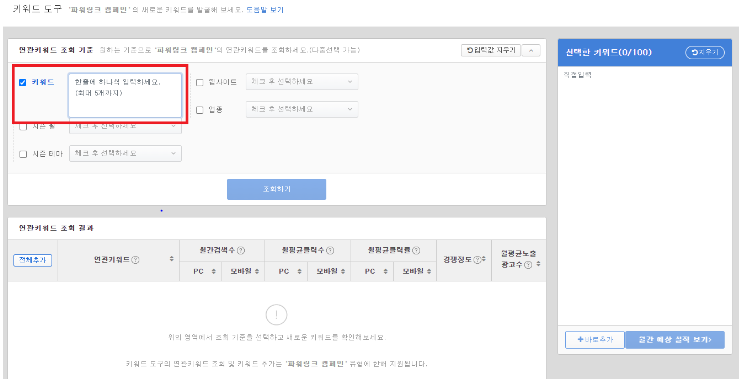747x387 pixels.
Task: Open 월간 예상 실적 보기
Action: [675, 340]
